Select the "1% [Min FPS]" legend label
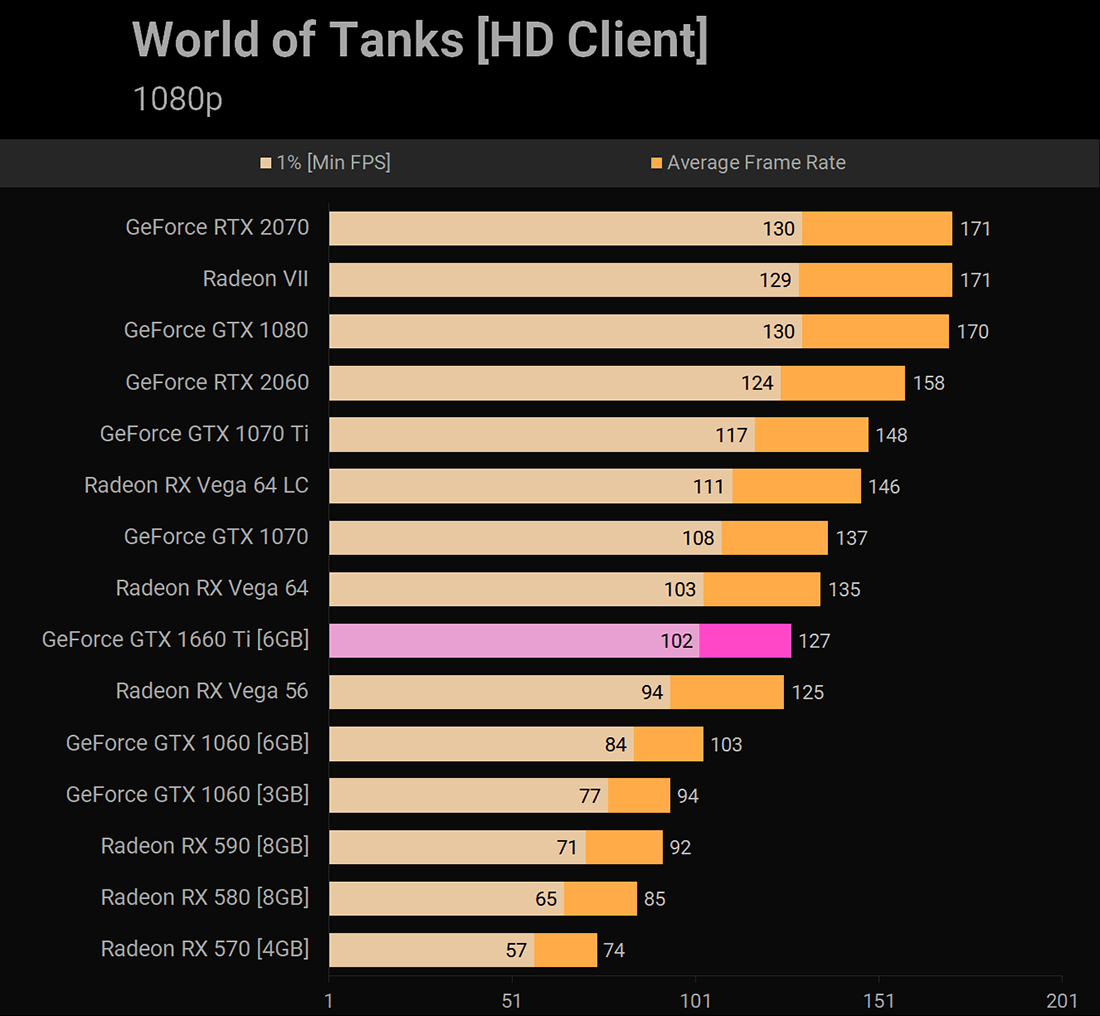Screen dimensions: 1100x1016 pos(333,163)
